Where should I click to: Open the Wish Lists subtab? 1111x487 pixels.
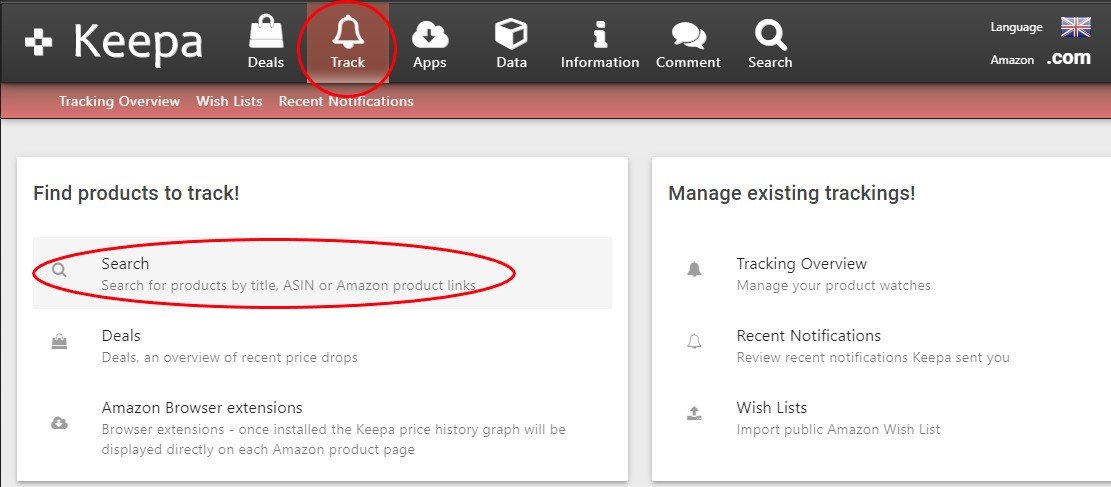pyautogui.click(x=229, y=101)
